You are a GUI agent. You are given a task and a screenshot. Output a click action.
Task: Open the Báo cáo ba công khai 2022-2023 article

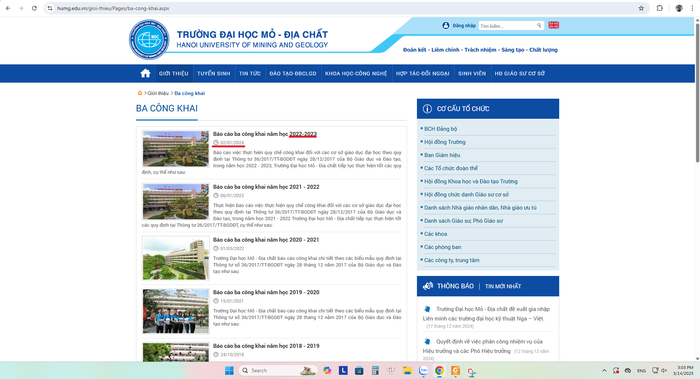click(265, 134)
